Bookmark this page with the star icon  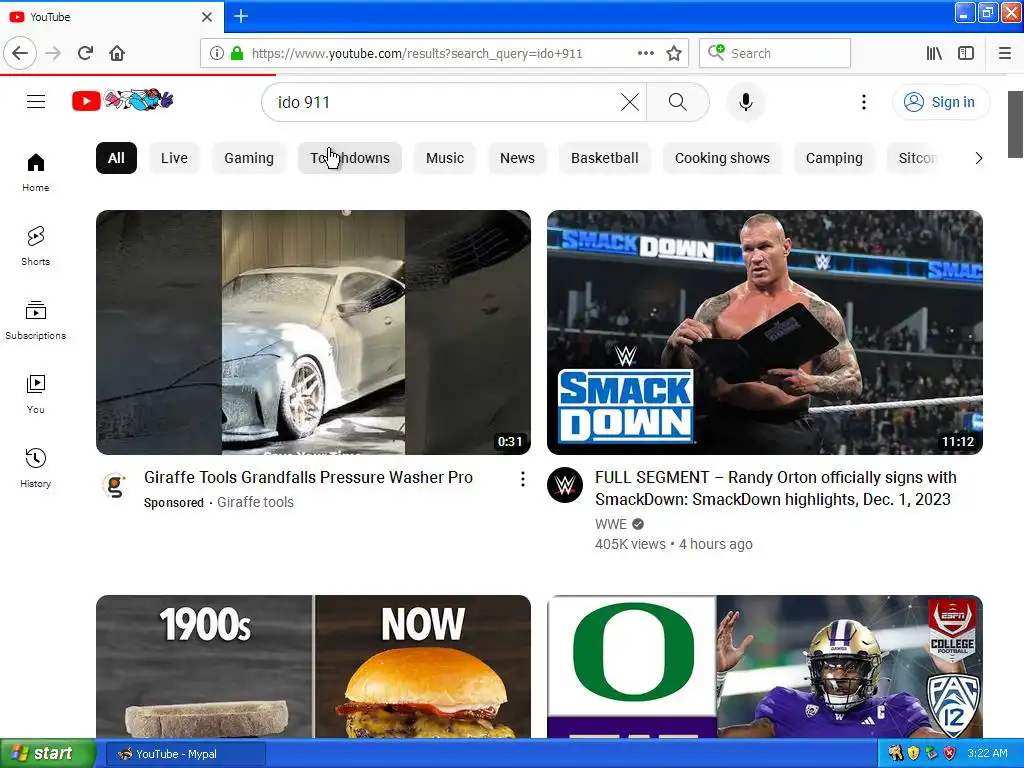point(674,53)
